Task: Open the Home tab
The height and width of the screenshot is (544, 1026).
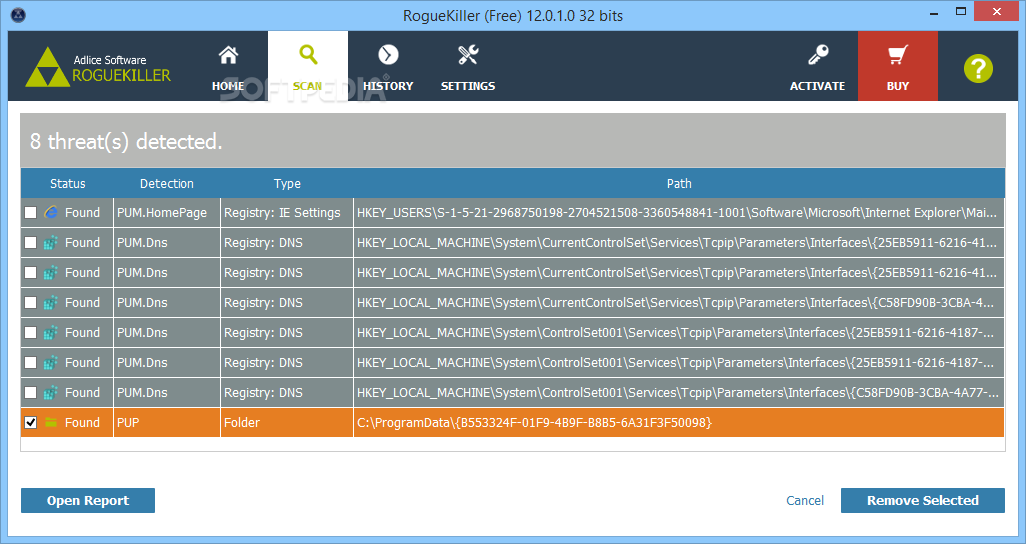Action: (x=228, y=66)
